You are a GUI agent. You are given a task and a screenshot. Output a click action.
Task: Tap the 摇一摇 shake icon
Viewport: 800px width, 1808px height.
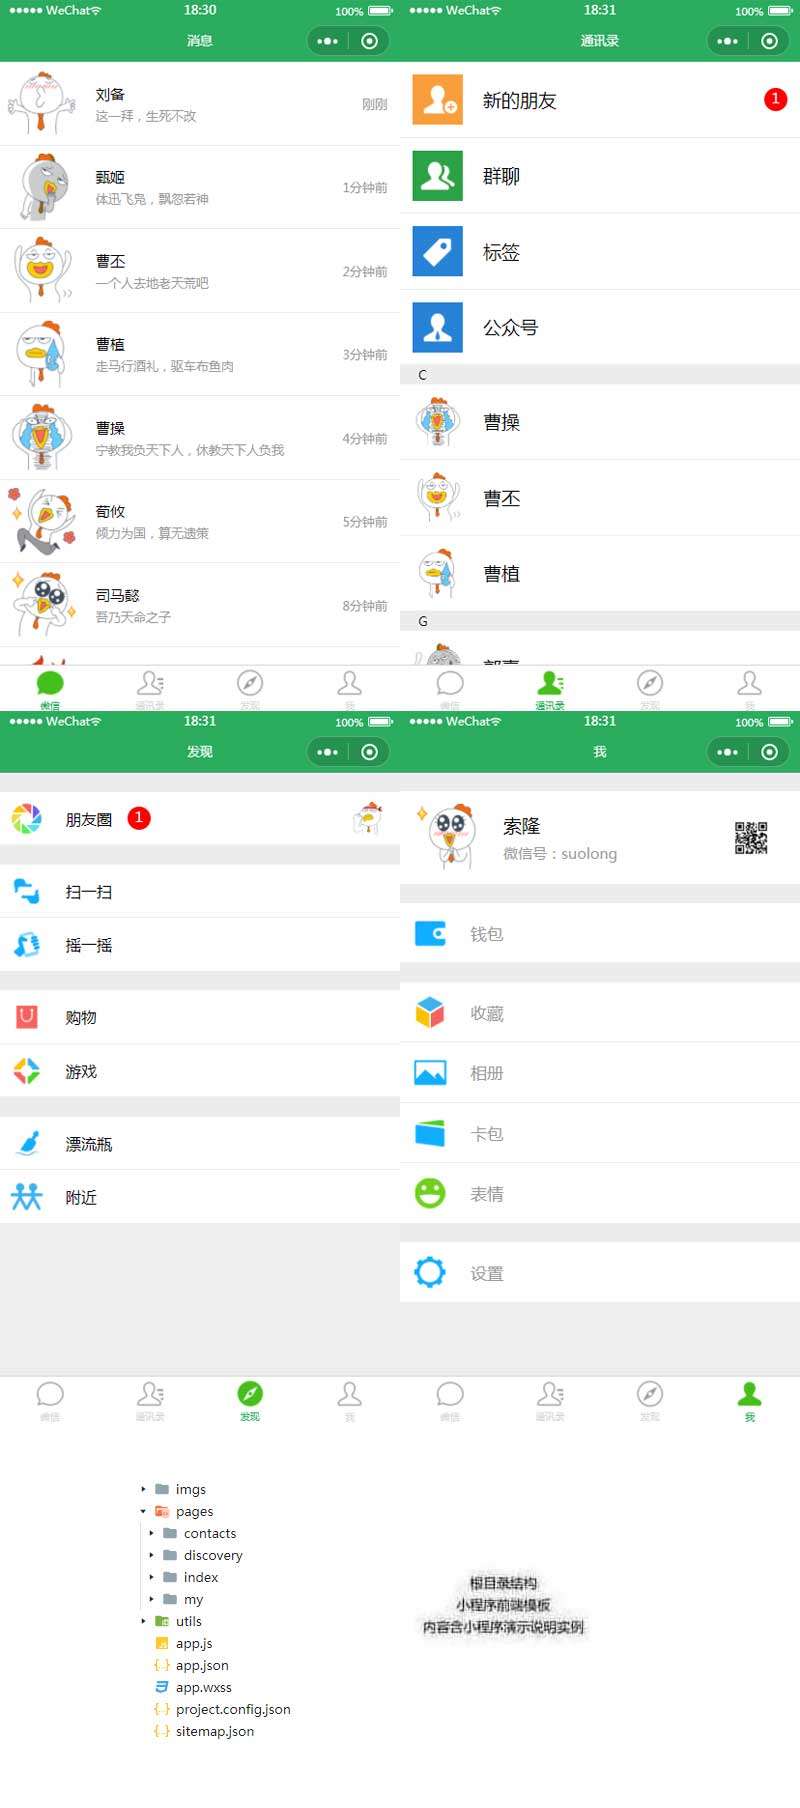[27, 945]
